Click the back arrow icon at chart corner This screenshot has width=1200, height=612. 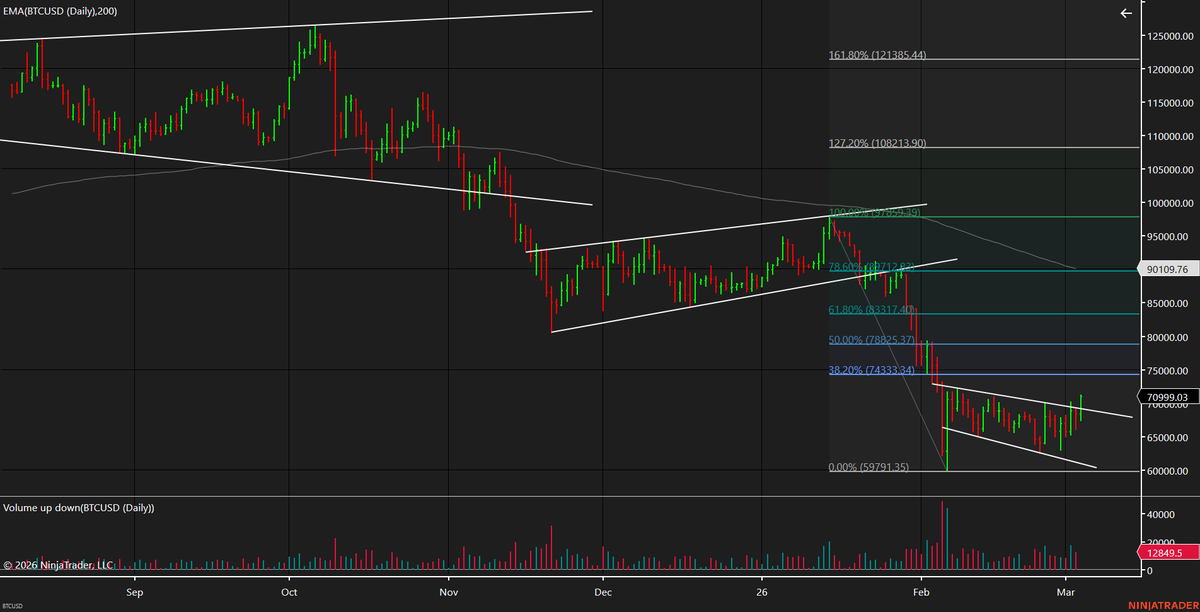point(1126,13)
